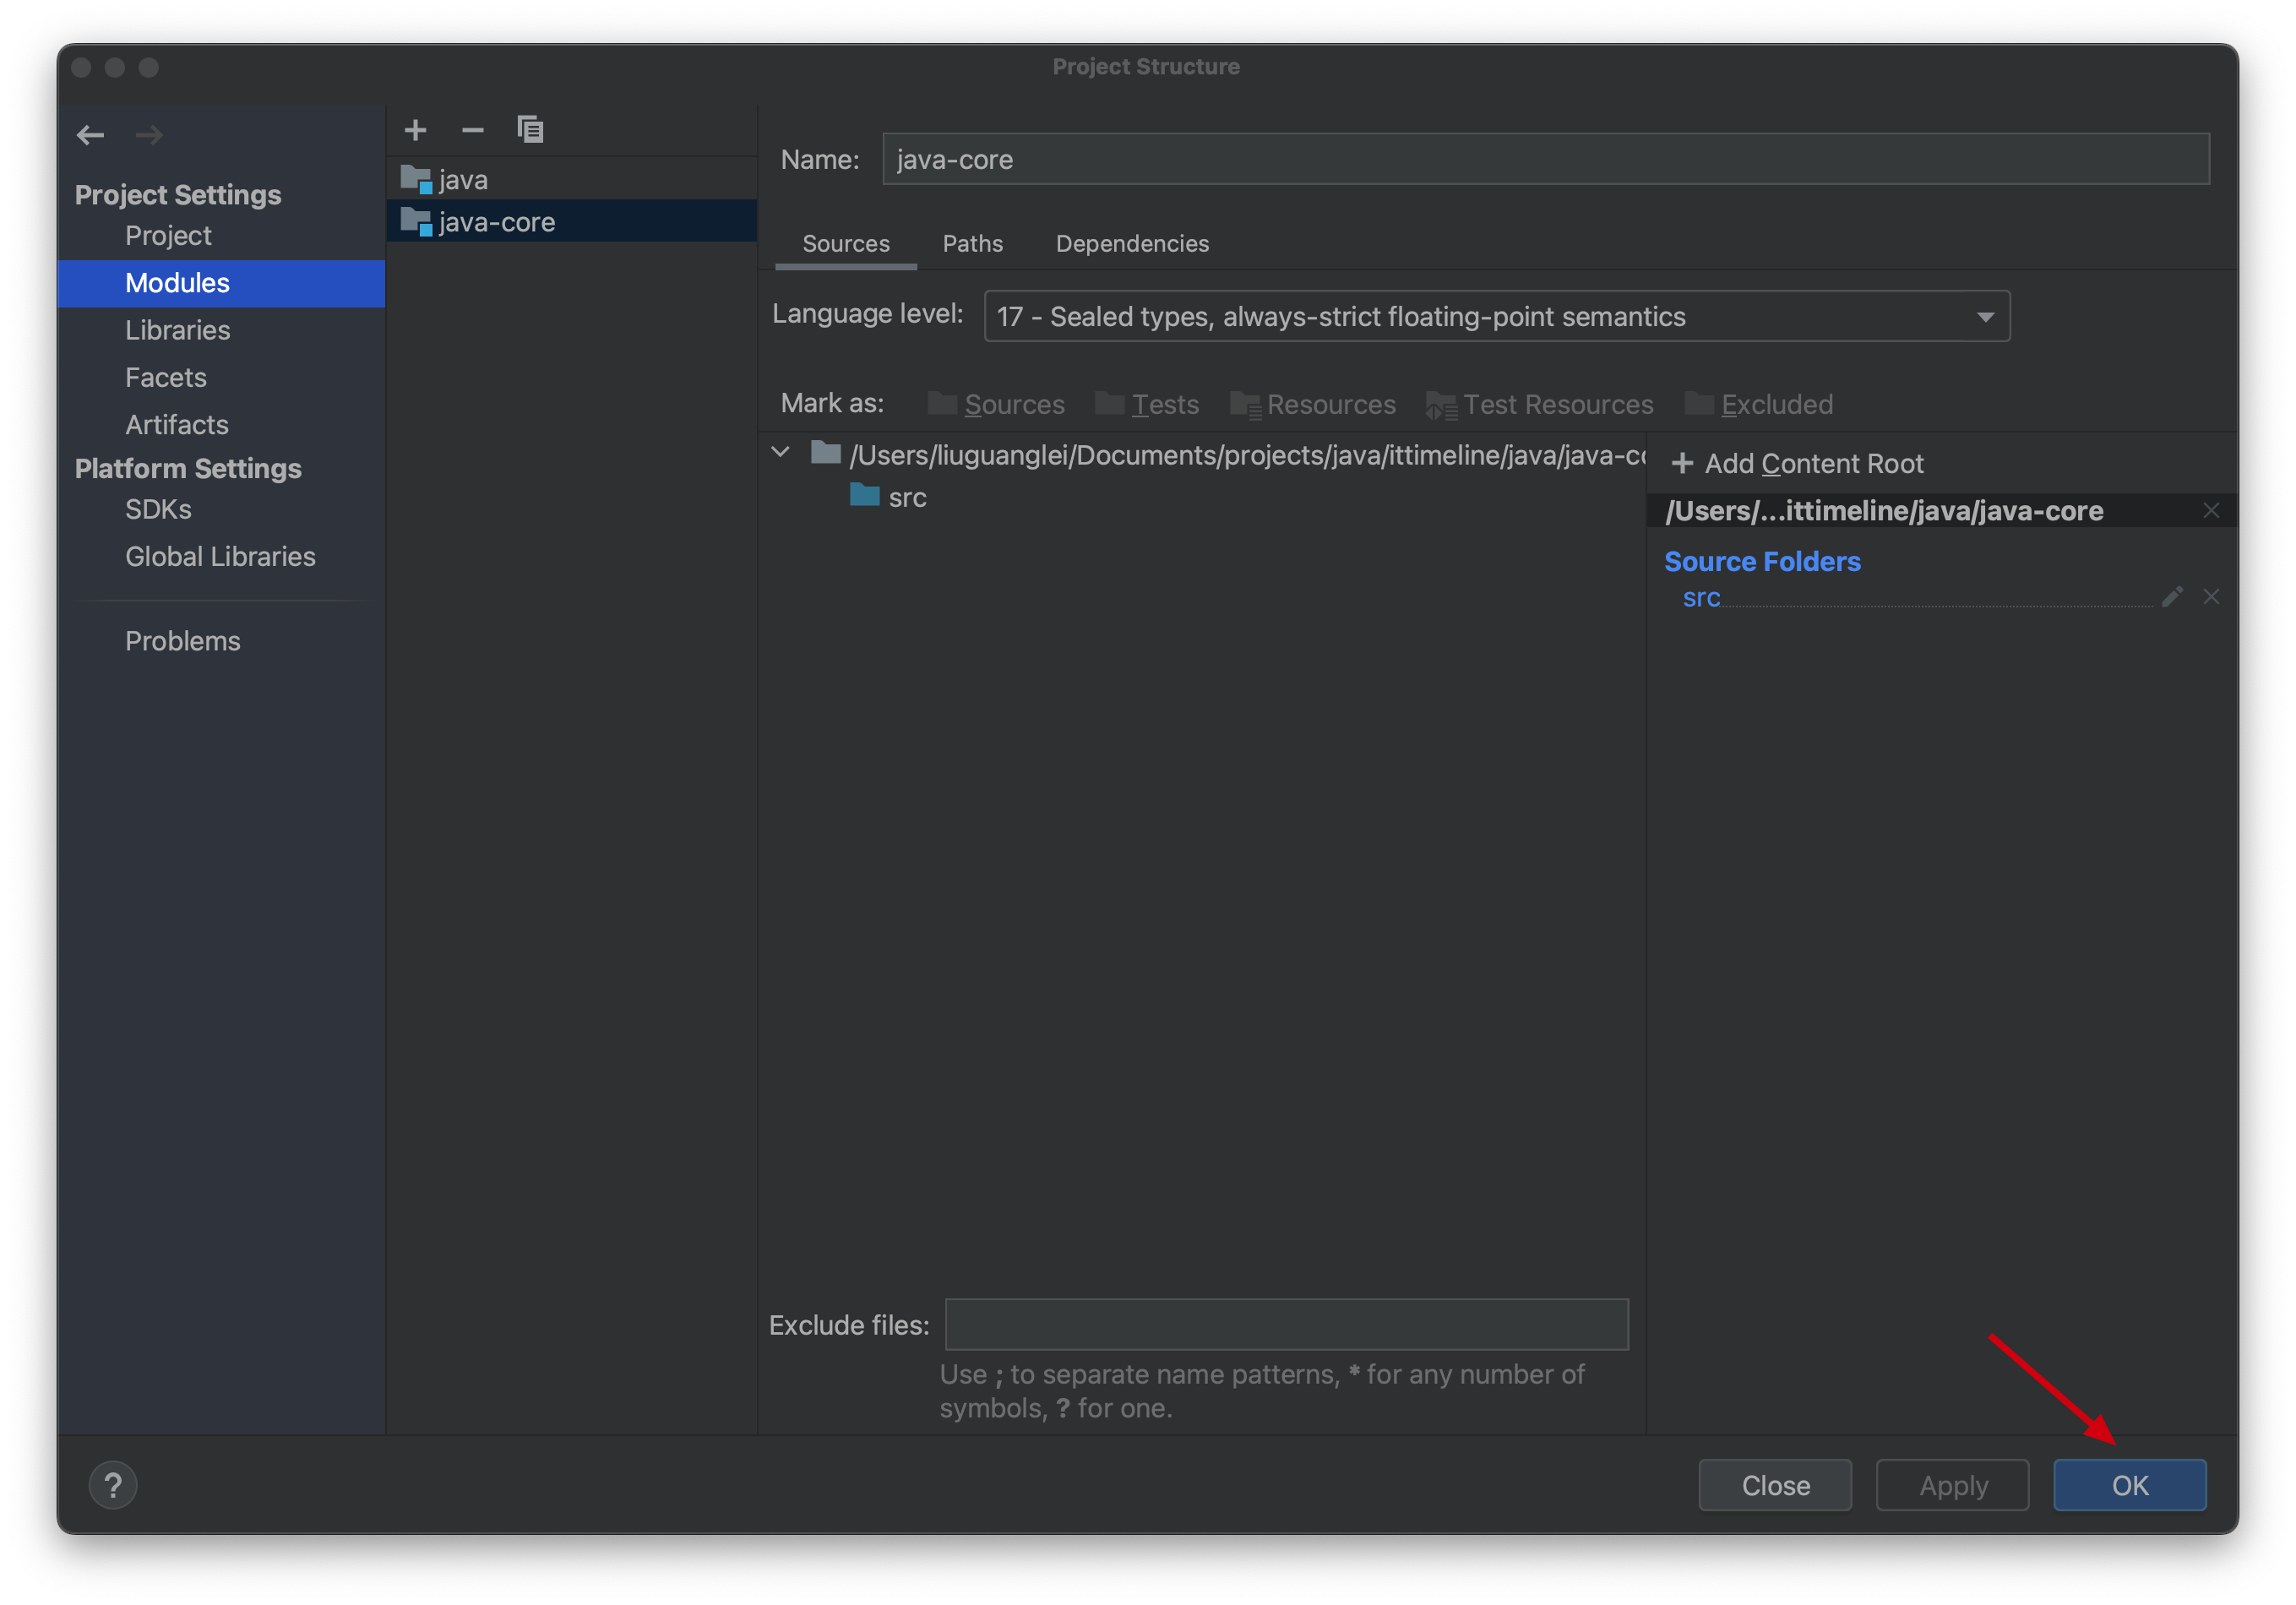This screenshot has height=1605, width=2296.
Task: Click the Apply button
Action: tap(1952, 1485)
